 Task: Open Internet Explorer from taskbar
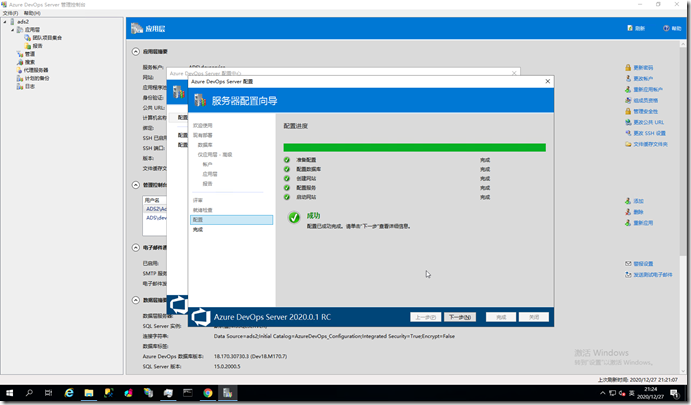coord(69,393)
